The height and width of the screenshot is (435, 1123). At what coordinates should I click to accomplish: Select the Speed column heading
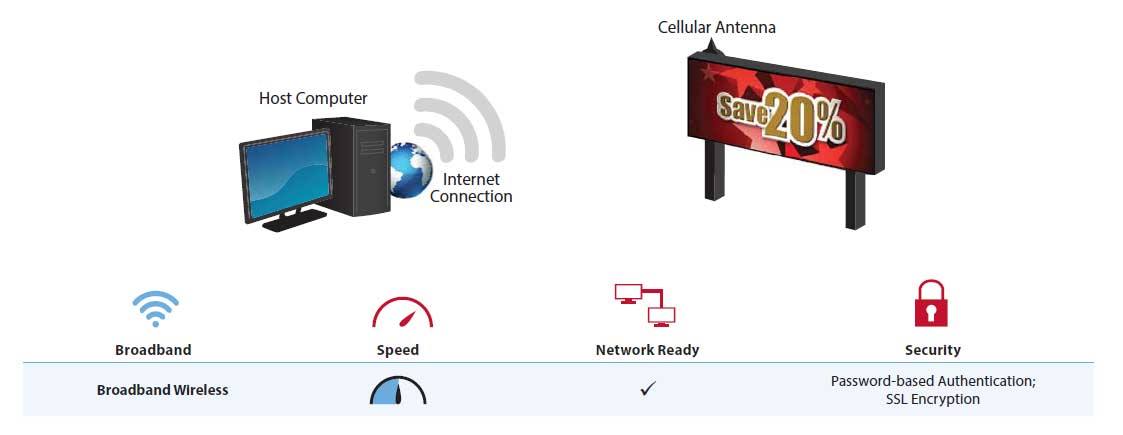[x=397, y=350]
